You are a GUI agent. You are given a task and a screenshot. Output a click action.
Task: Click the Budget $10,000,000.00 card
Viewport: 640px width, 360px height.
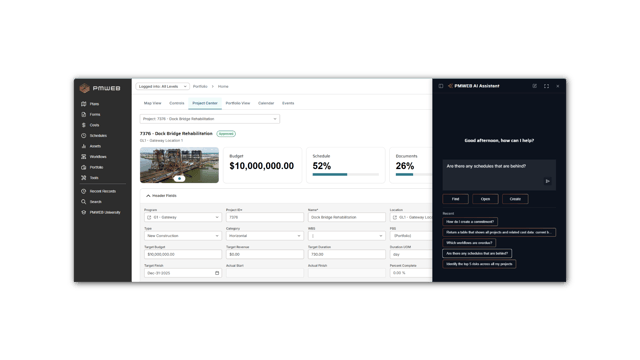point(262,165)
